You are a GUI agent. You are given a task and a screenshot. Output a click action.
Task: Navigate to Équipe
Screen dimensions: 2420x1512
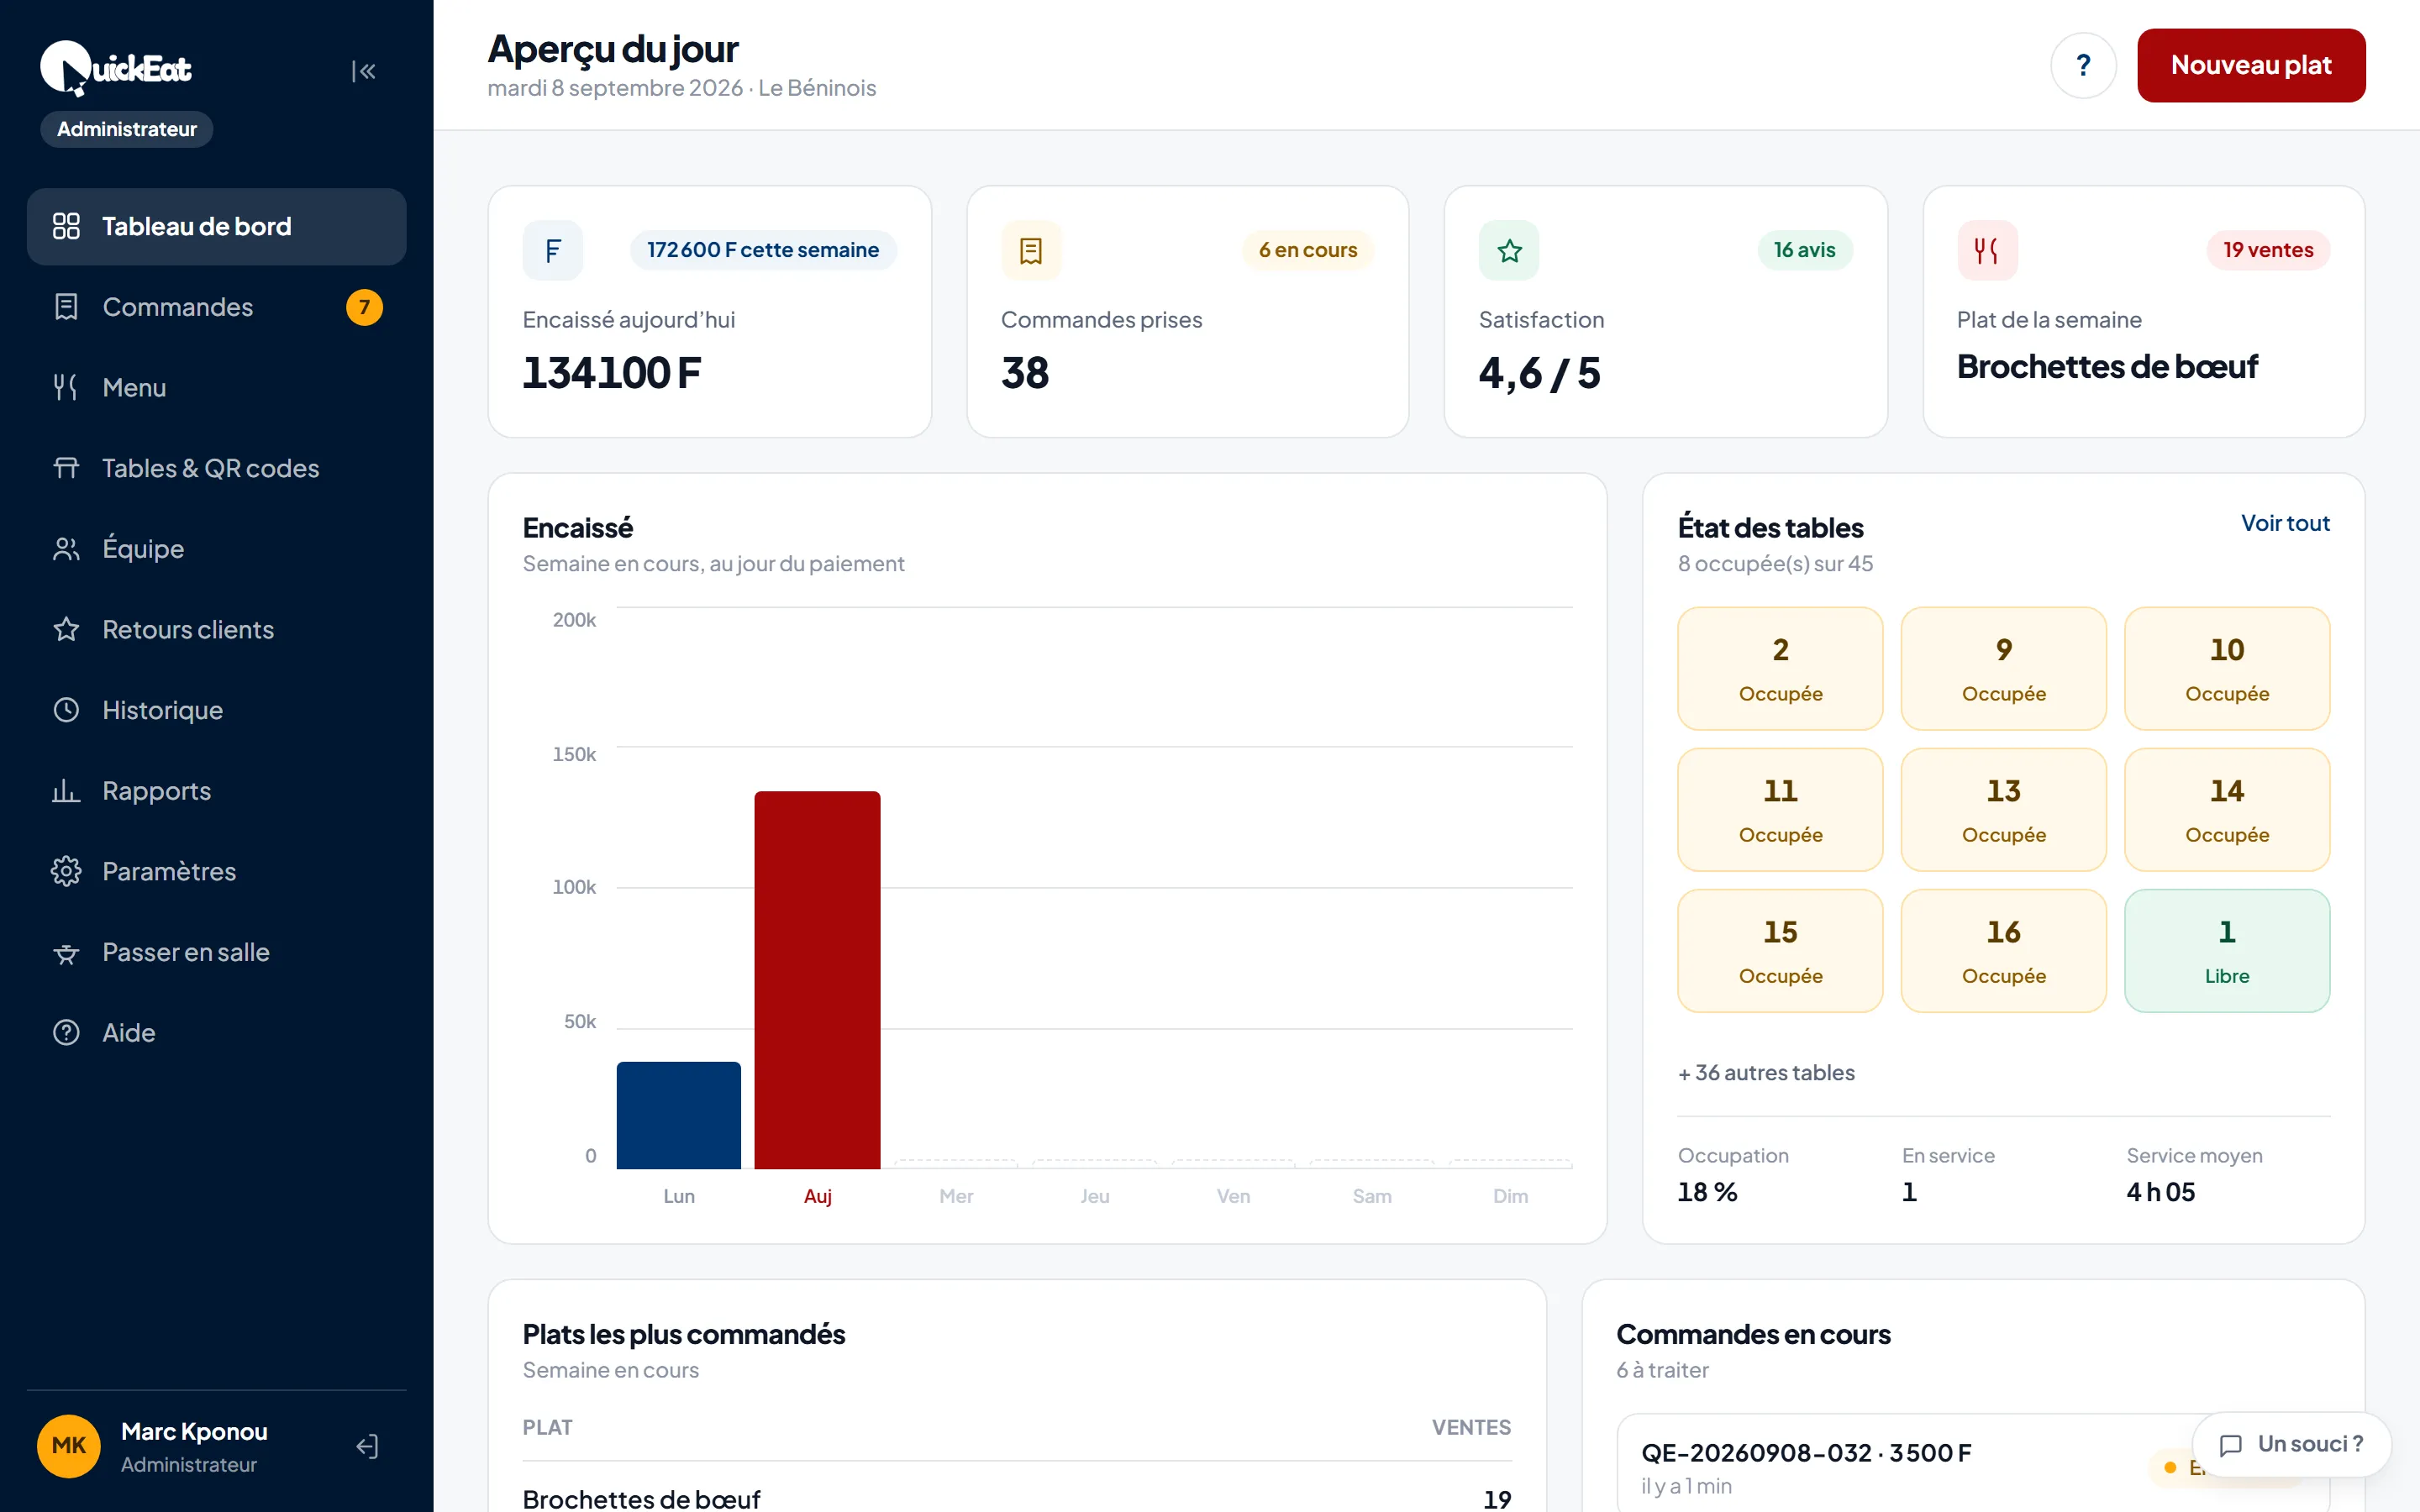216,549
